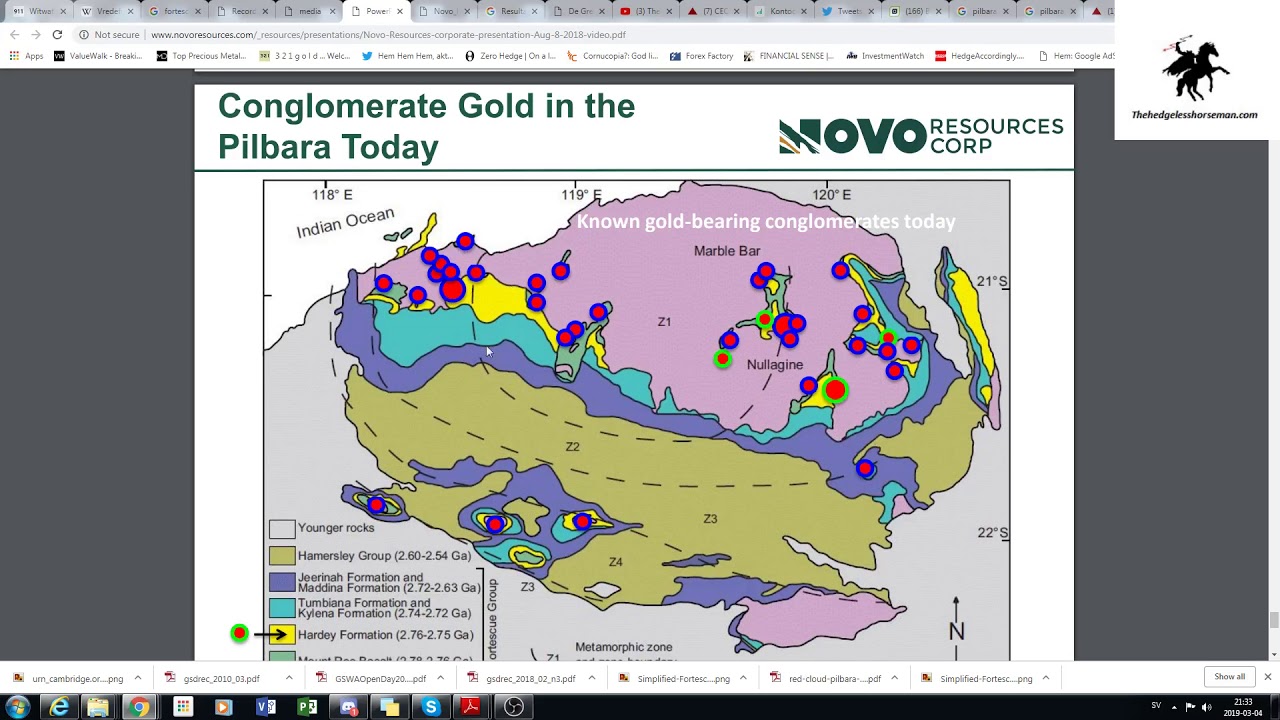Open the FINANCIAL SENSE bookmark
The height and width of the screenshot is (720, 1280).
[x=788, y=56]
